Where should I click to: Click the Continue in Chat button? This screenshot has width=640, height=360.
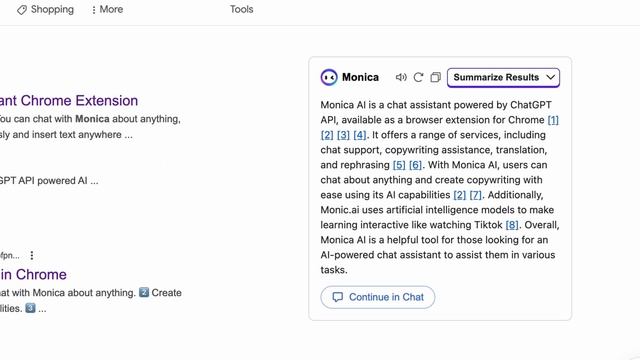click(378, 297)
